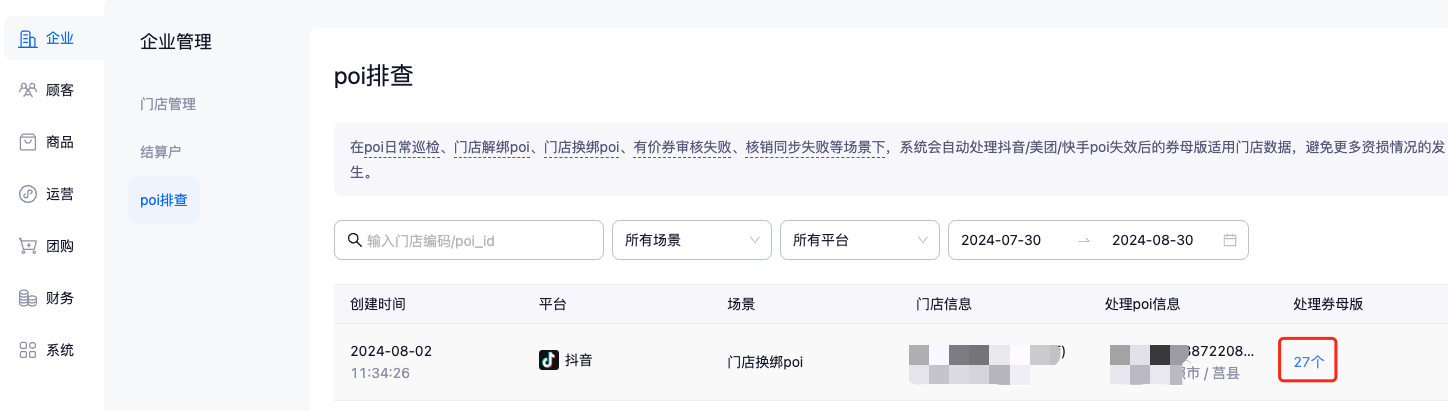The height and width of the screenshot is (411, 1448).
Task: Click the 系统 grid icon
Action: [28, 350]
